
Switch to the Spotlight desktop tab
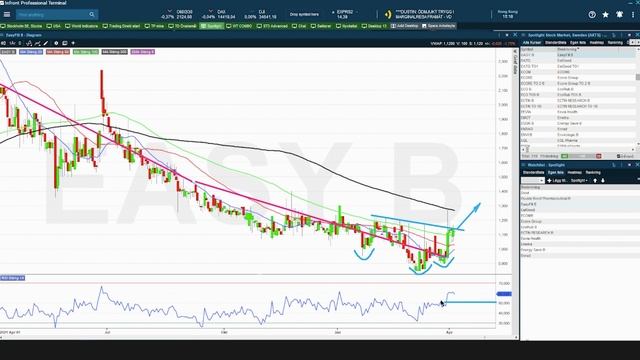[211, 26]
